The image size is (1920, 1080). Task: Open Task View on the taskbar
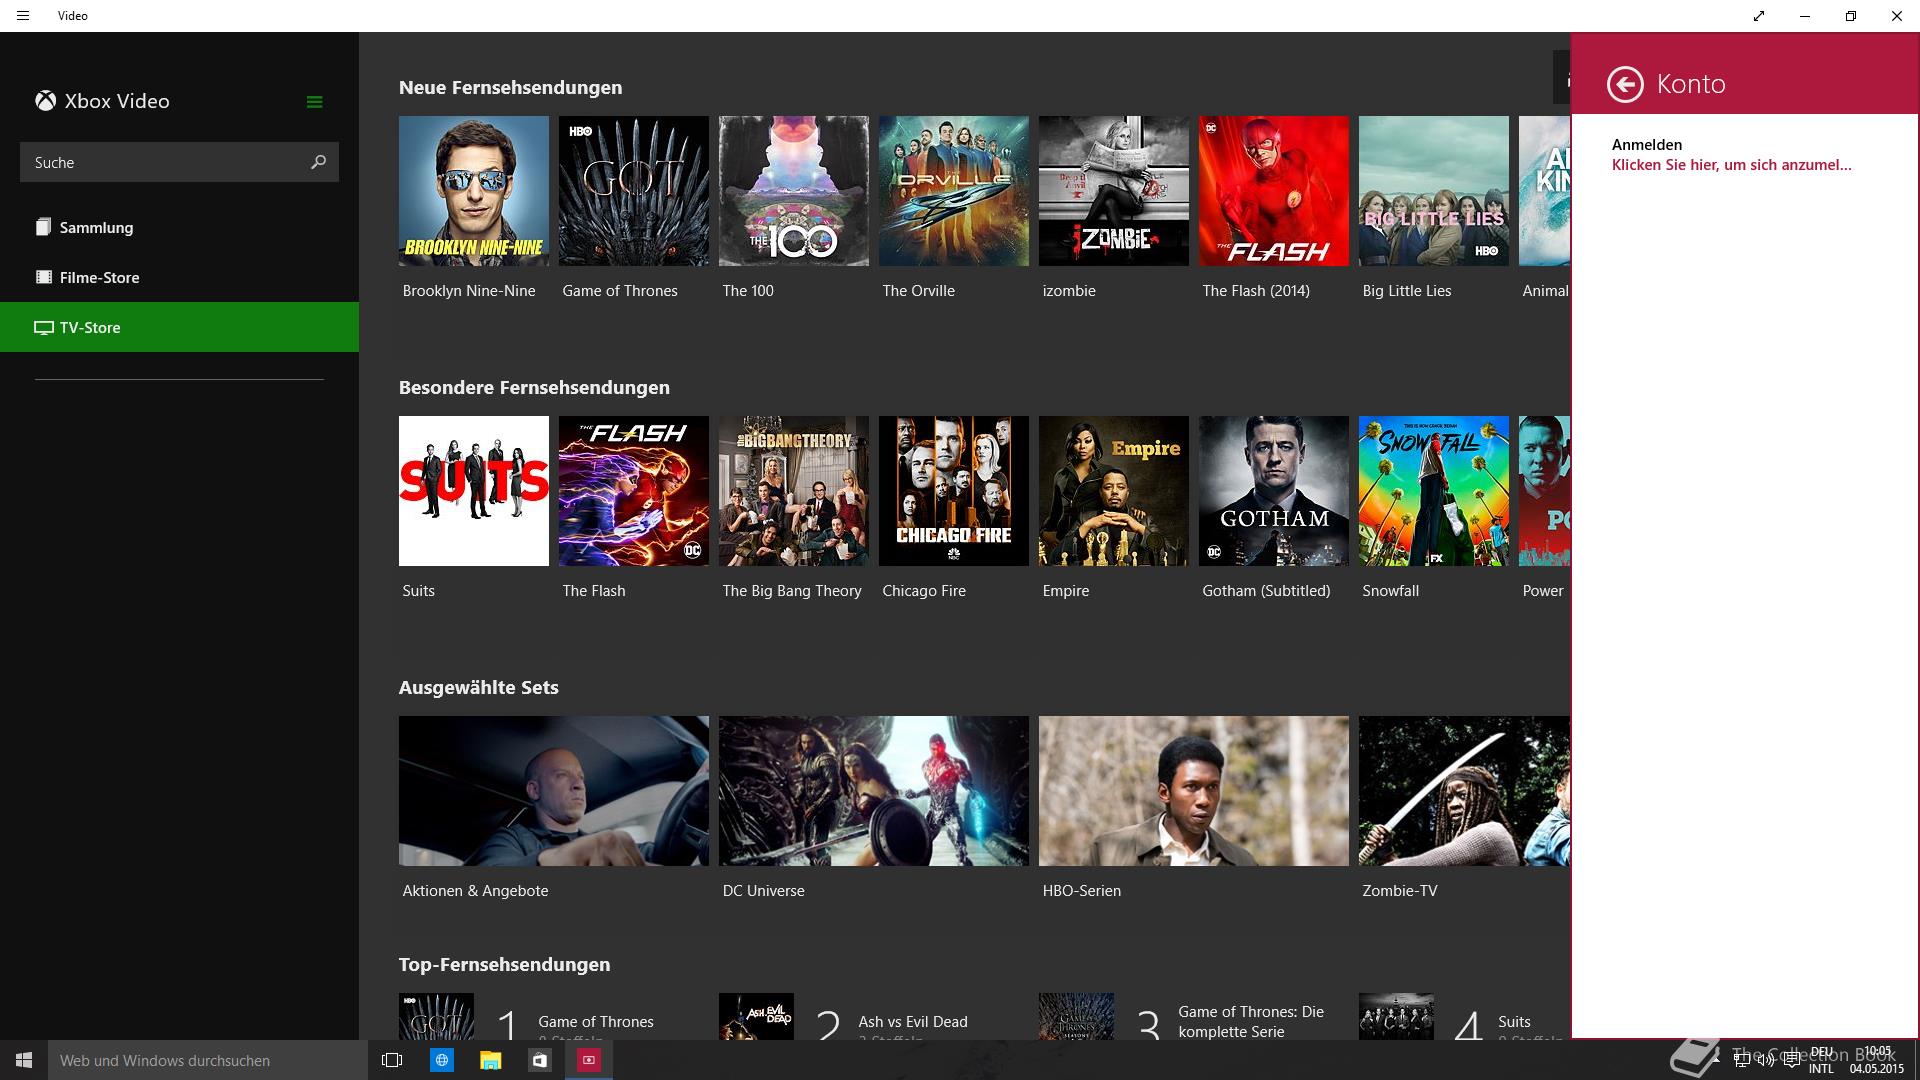pyautogui.click(x=392, y=1060)
